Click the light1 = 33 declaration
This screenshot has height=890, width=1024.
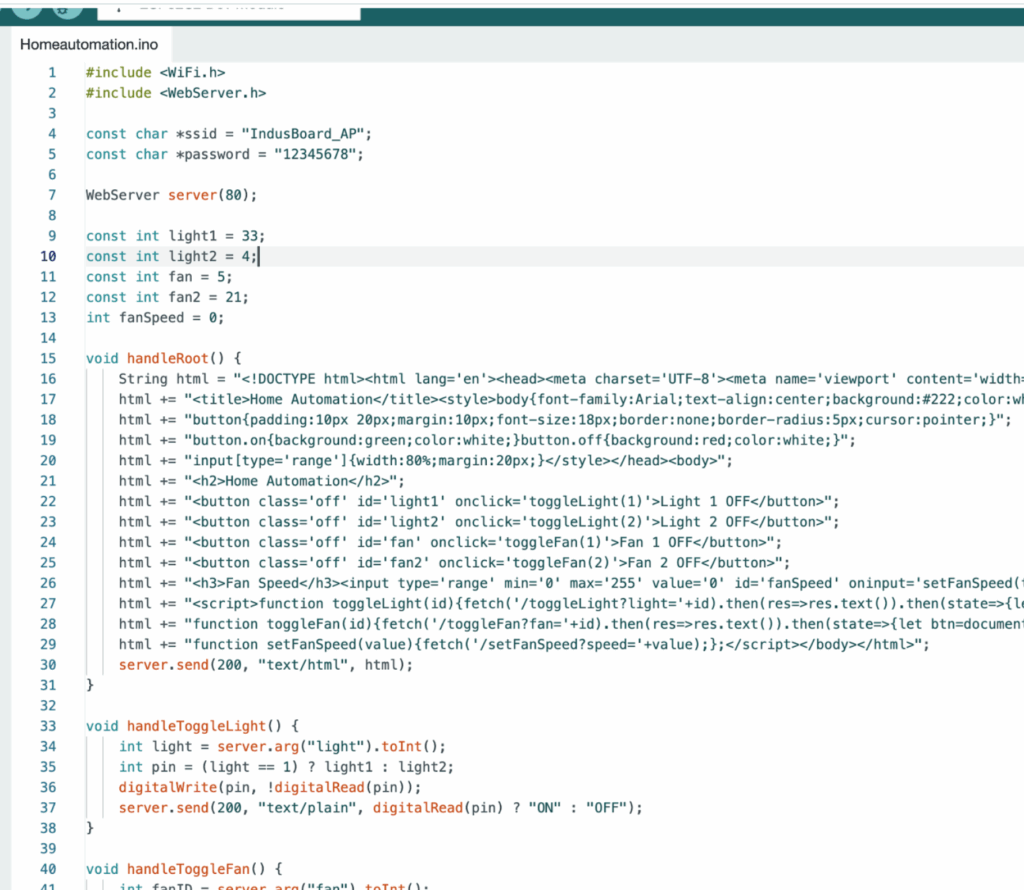[213, 236]
